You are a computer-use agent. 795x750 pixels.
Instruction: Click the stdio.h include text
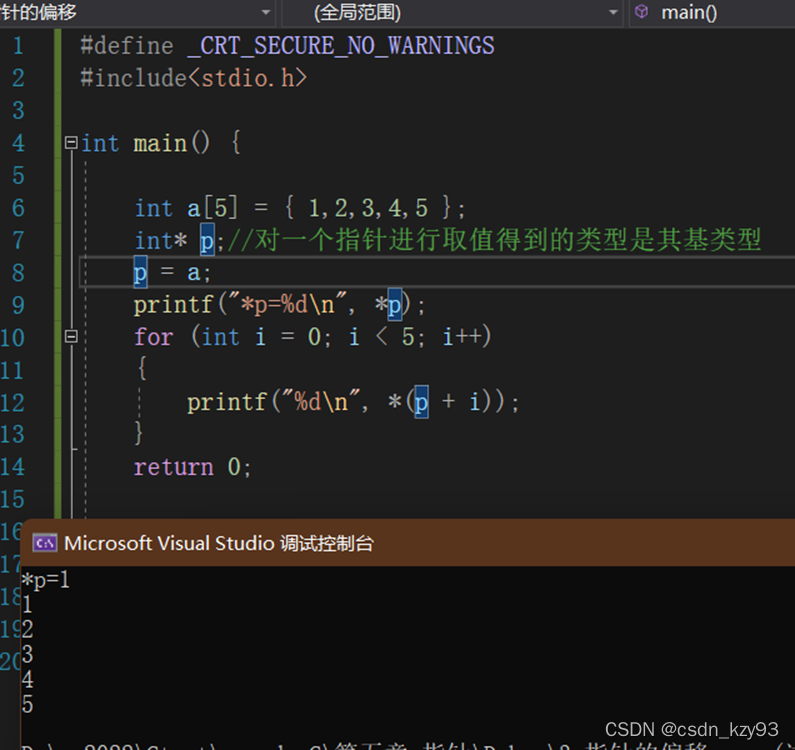pyautogui.click(x=248, y=78)
